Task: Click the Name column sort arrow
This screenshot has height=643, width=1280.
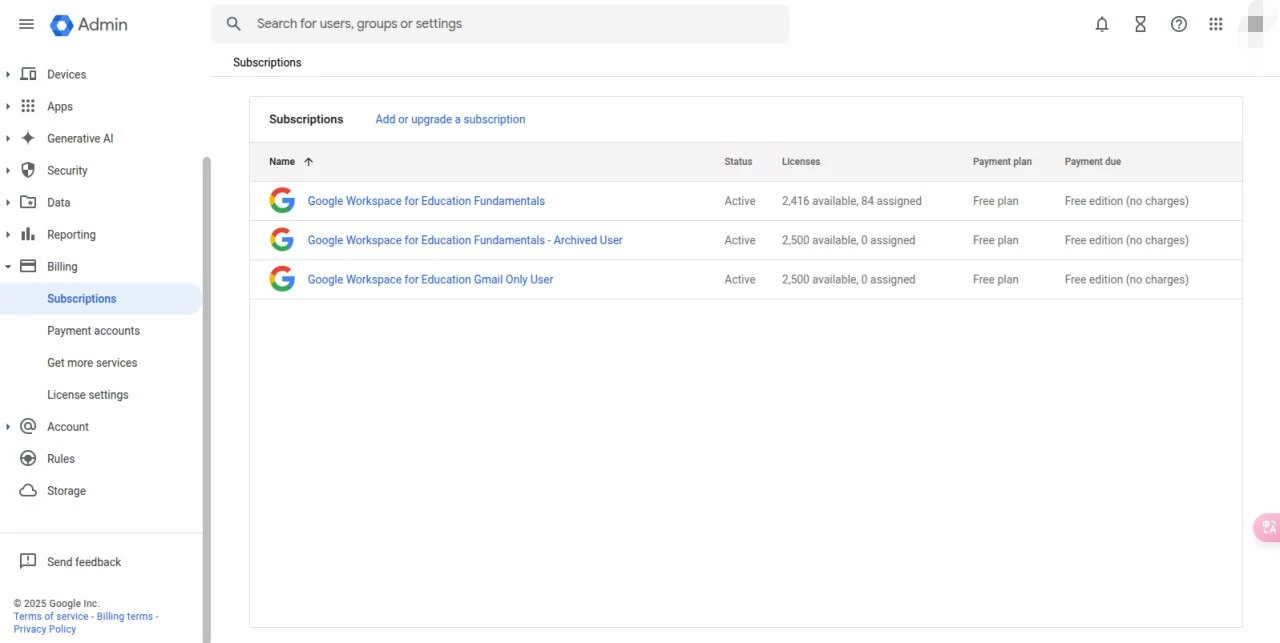Action: point(308,161)
